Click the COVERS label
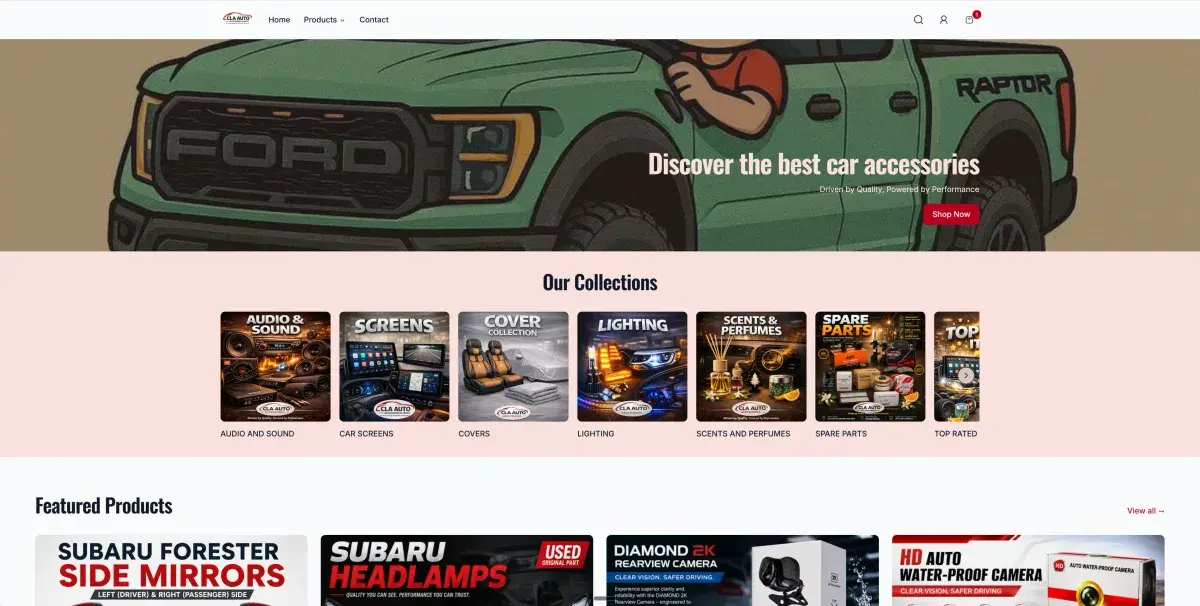Viewport: 1200px width, 606px height. pyautogui.click(x=474, y=434)
